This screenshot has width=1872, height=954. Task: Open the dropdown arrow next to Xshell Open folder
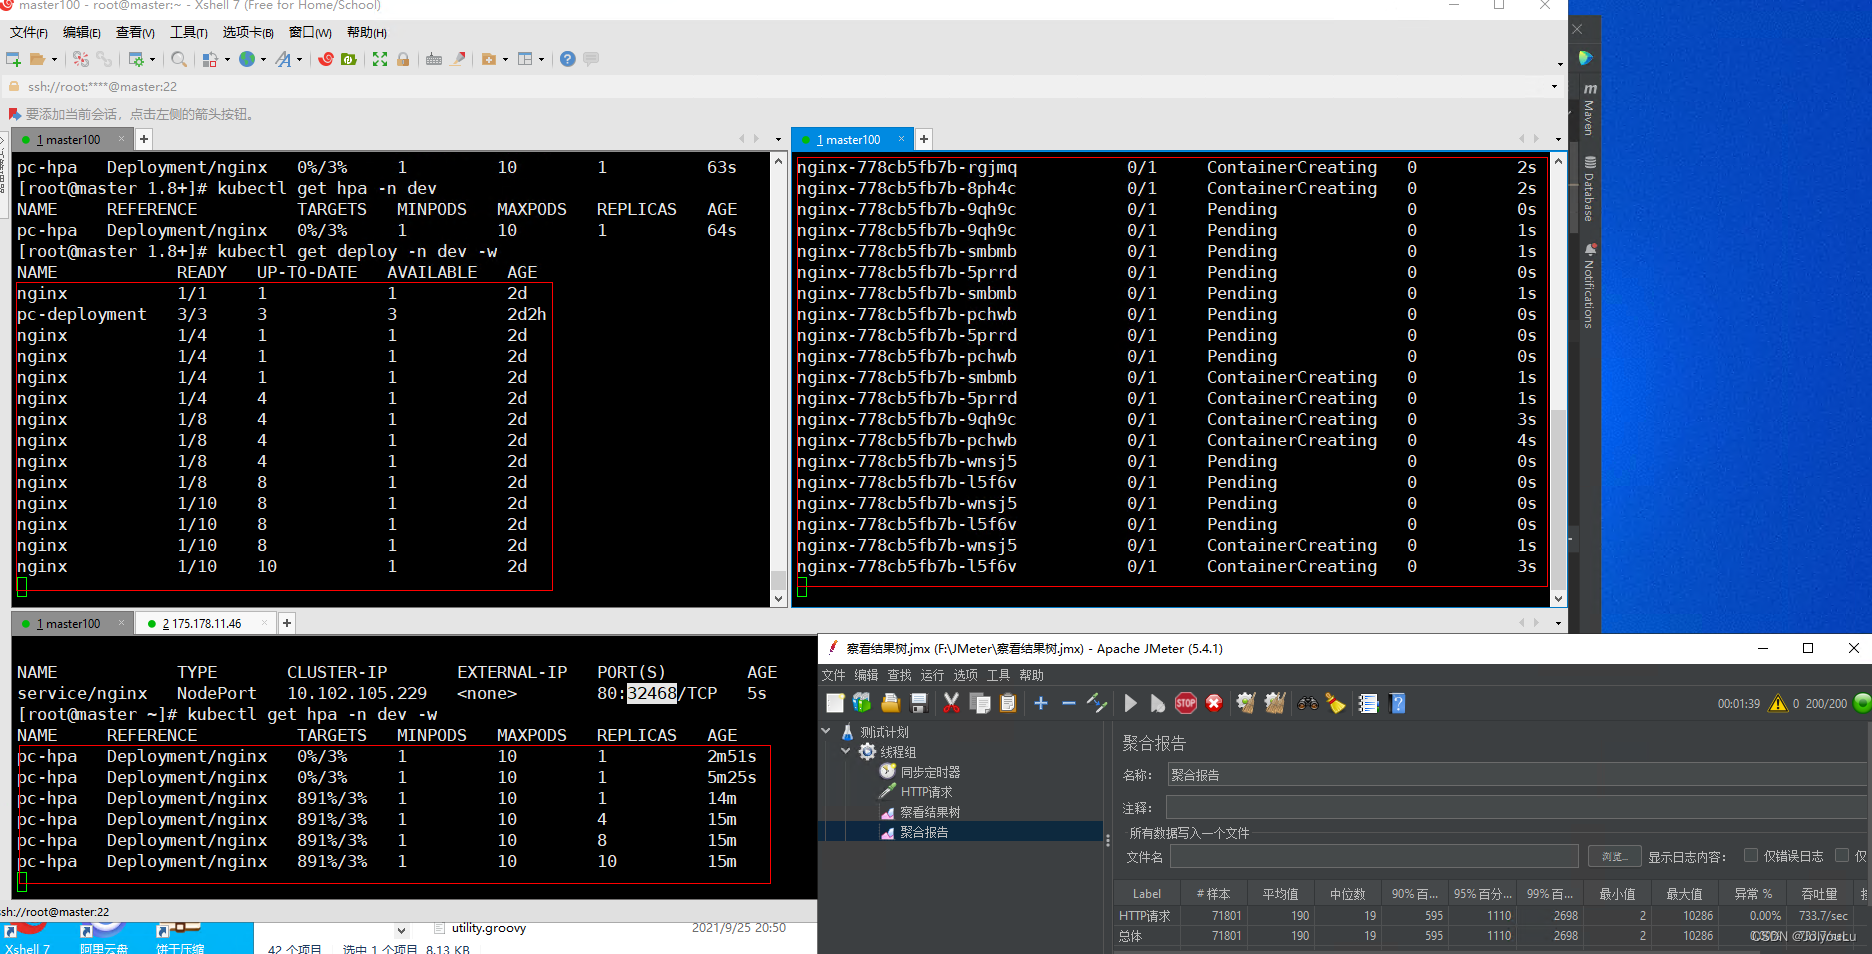[54, 59]
